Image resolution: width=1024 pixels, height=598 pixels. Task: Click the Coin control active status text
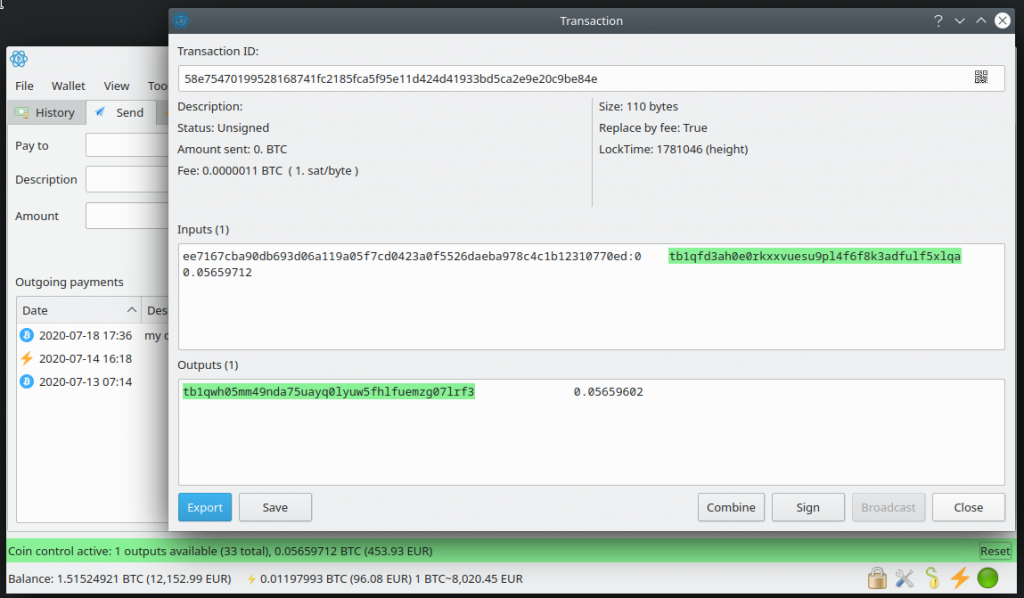tap(220, 551)
